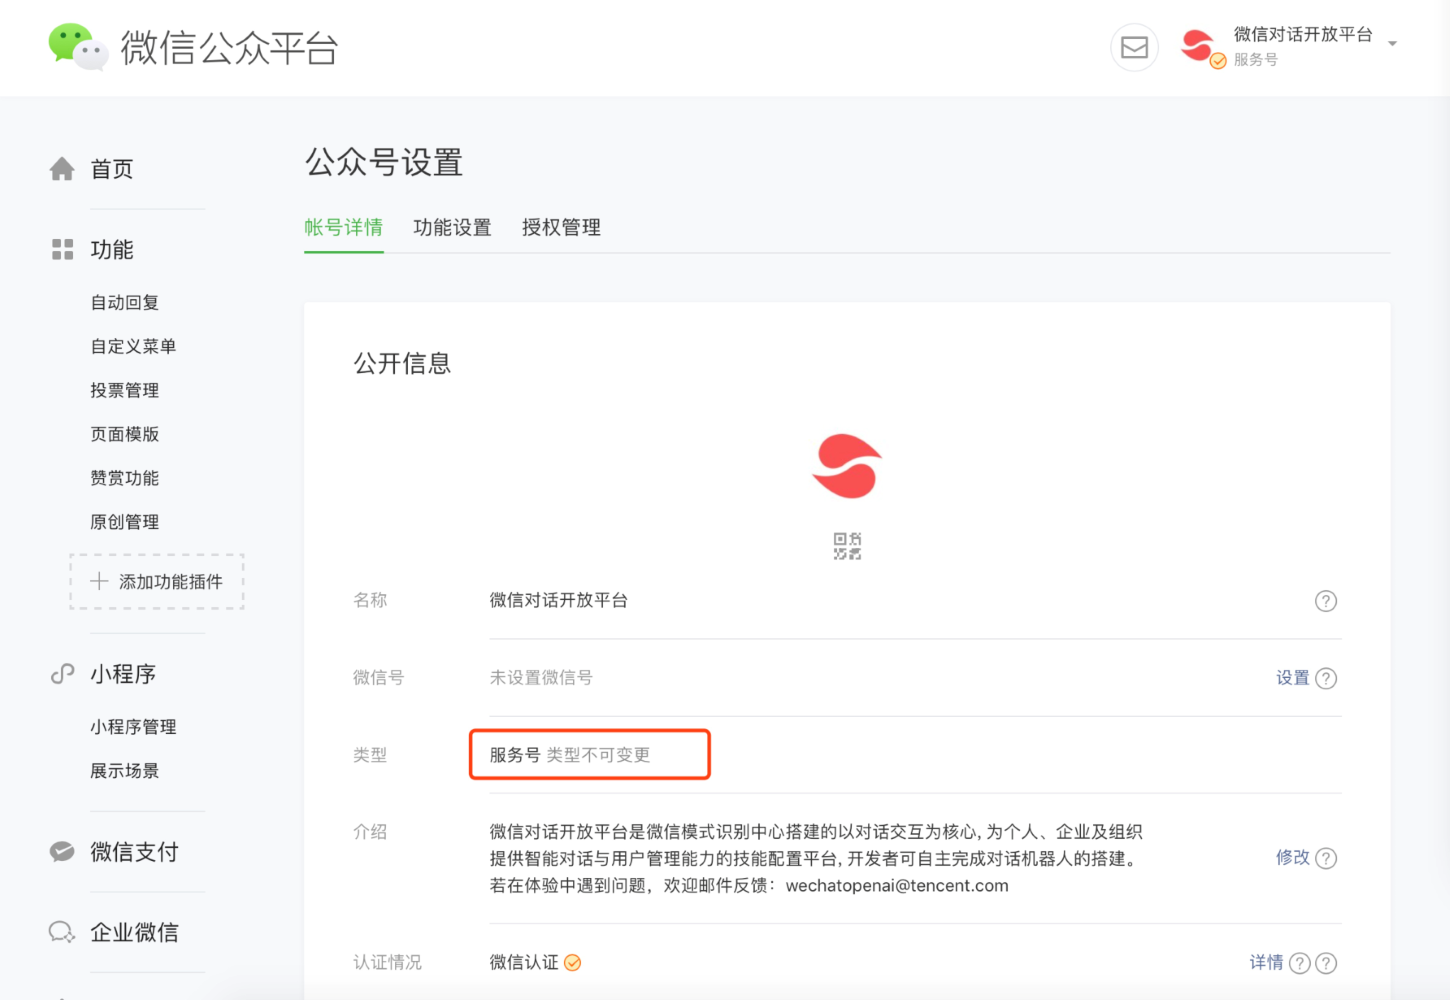Click the 微信认证 status text

click(524, 963)
